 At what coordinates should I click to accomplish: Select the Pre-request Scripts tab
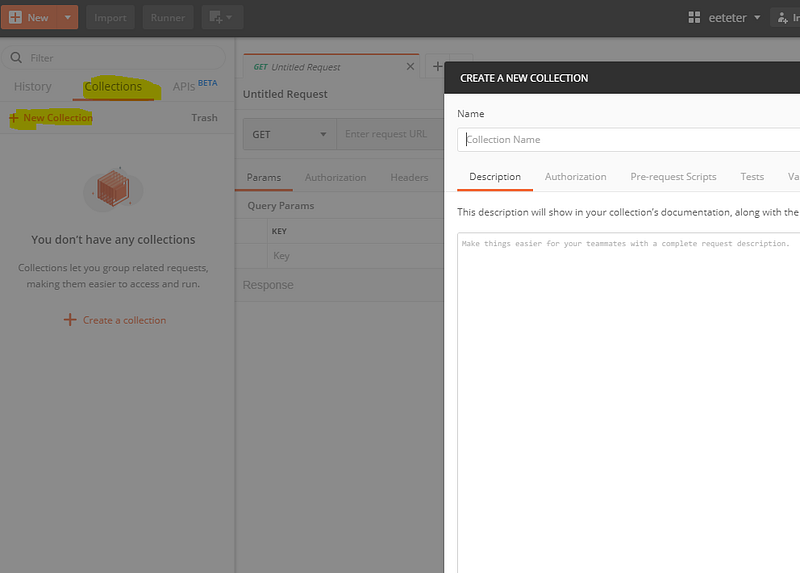tap(673, 177)
